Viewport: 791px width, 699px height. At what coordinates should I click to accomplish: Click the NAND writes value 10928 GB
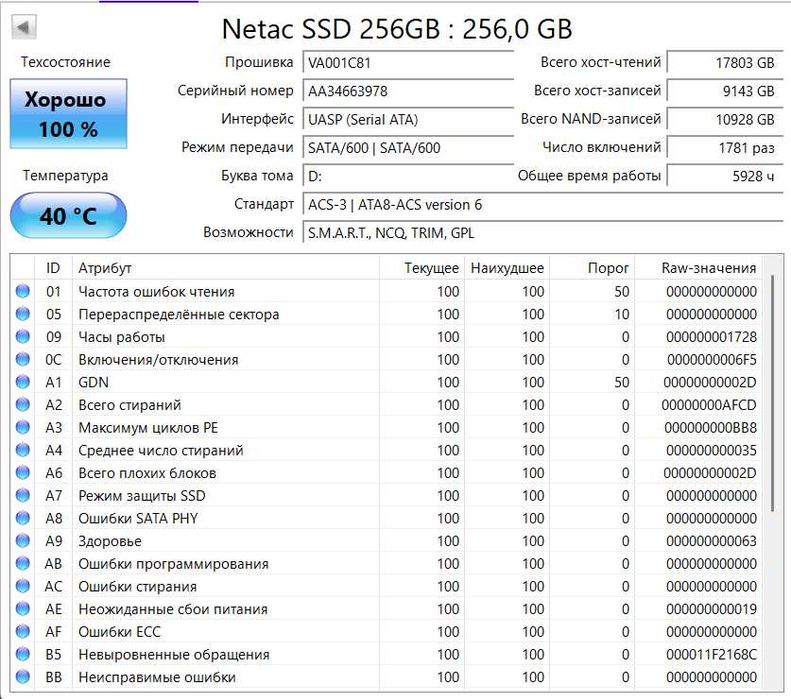[725, 119]
